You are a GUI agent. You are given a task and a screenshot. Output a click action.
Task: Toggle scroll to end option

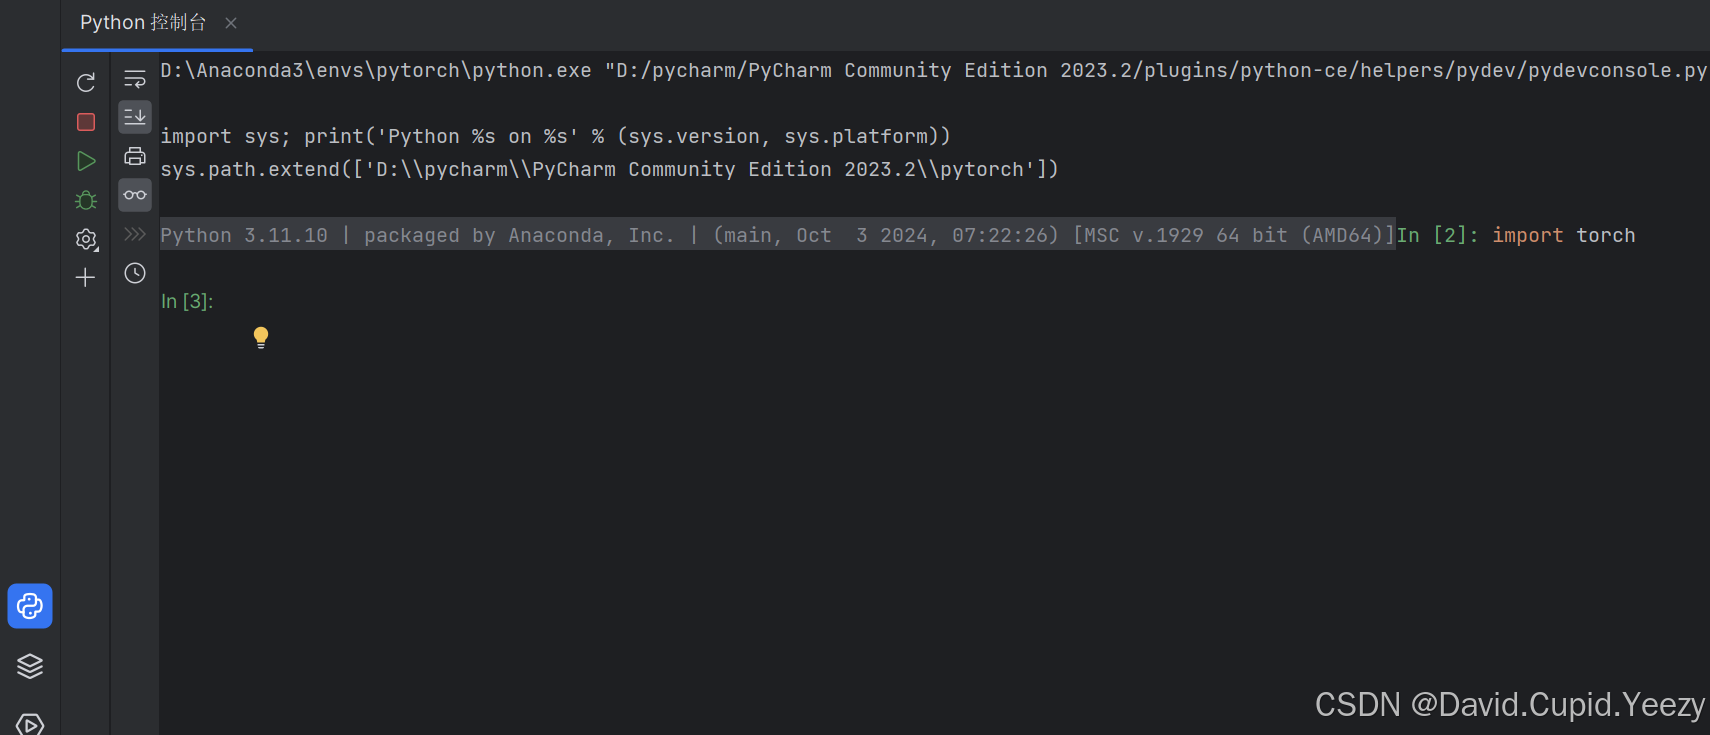point(134,116)
